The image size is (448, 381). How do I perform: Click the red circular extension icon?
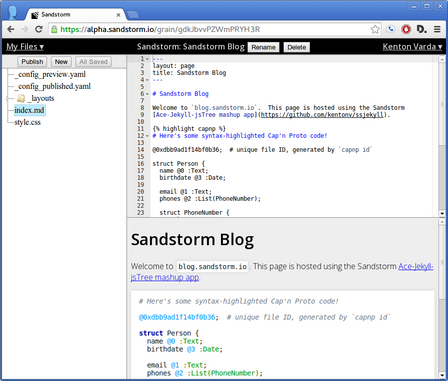(x=406, y=29)
